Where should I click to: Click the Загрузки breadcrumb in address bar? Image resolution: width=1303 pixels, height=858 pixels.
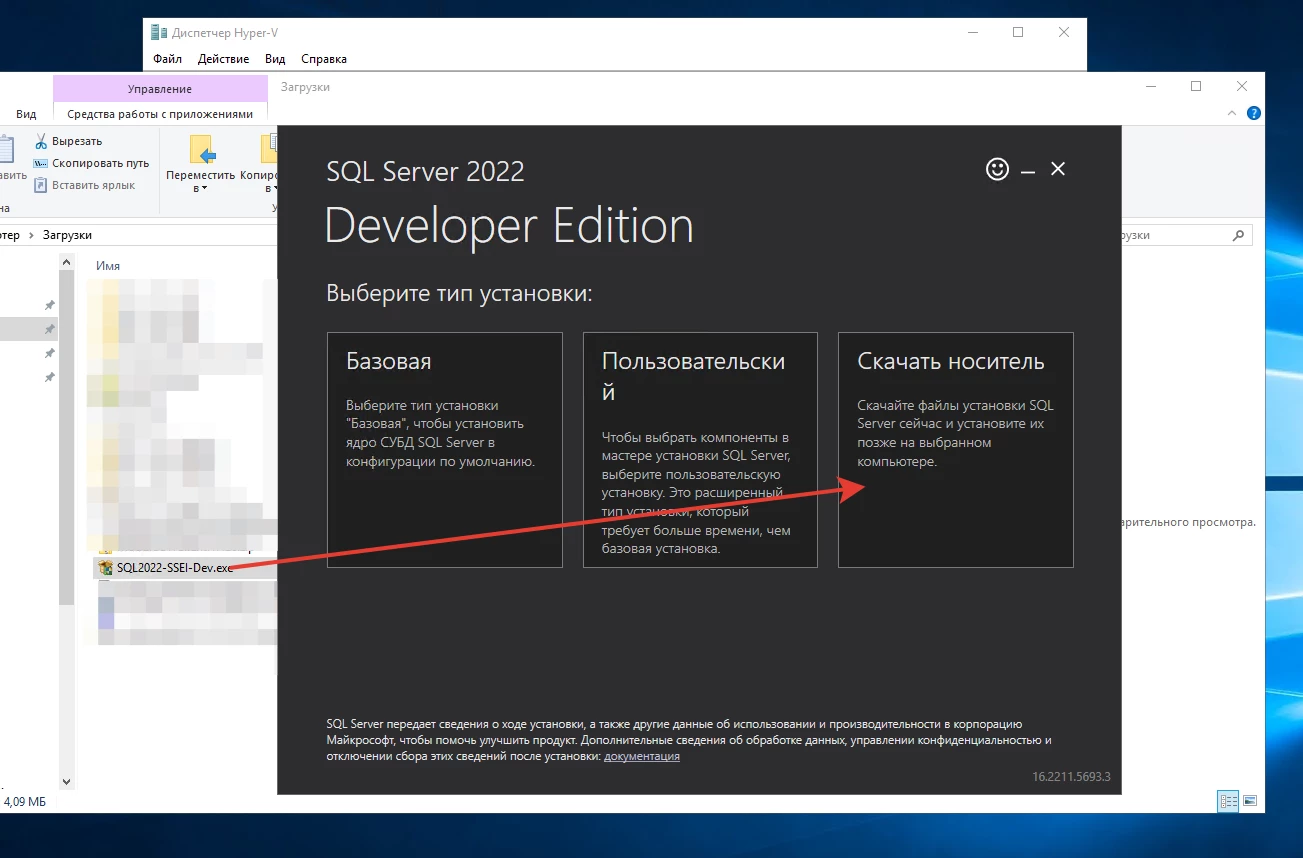[x=67, y=235]
